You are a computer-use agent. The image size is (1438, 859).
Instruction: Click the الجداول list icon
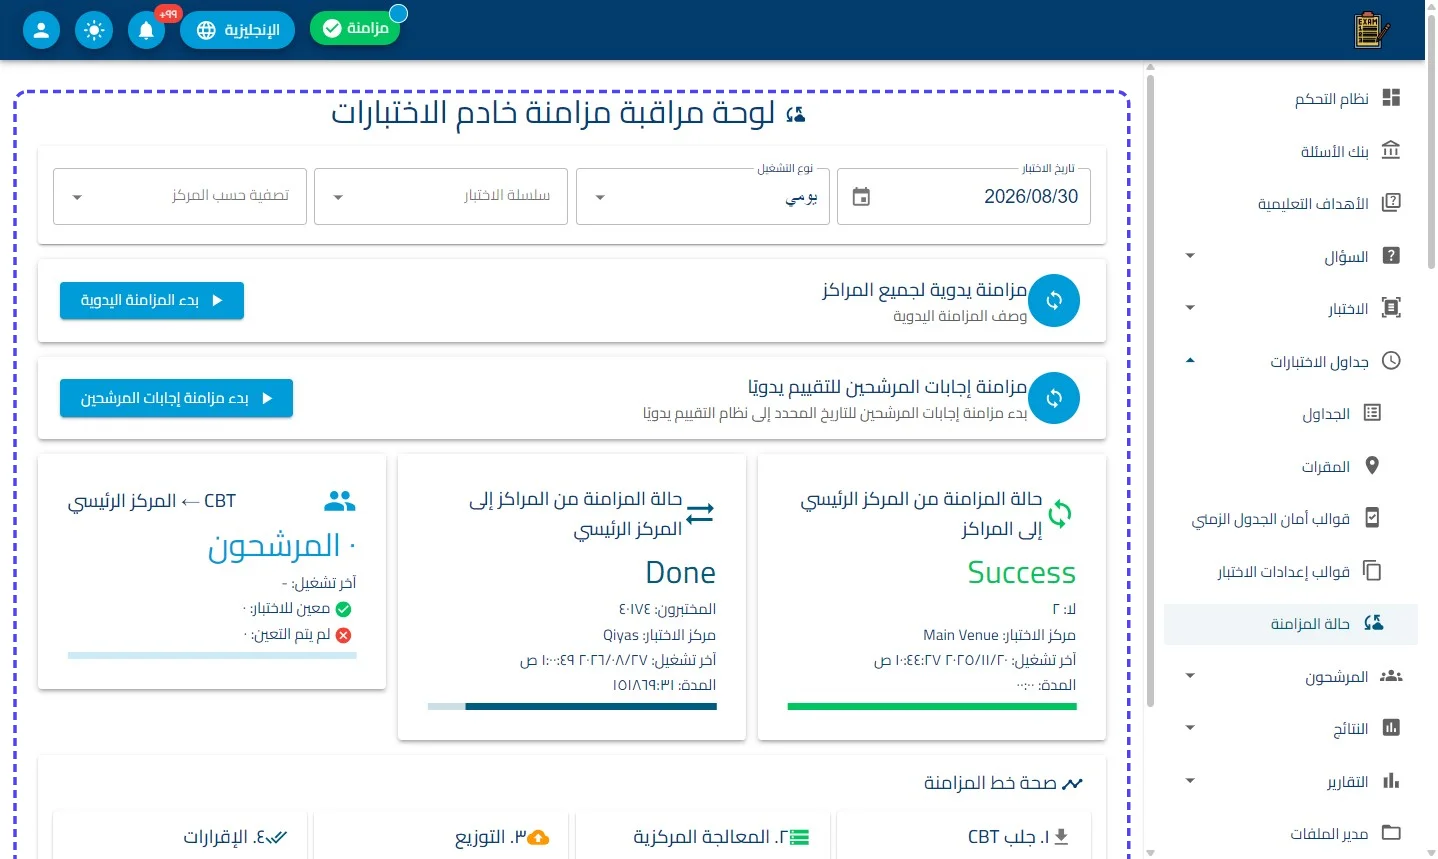coord(1372,413)
